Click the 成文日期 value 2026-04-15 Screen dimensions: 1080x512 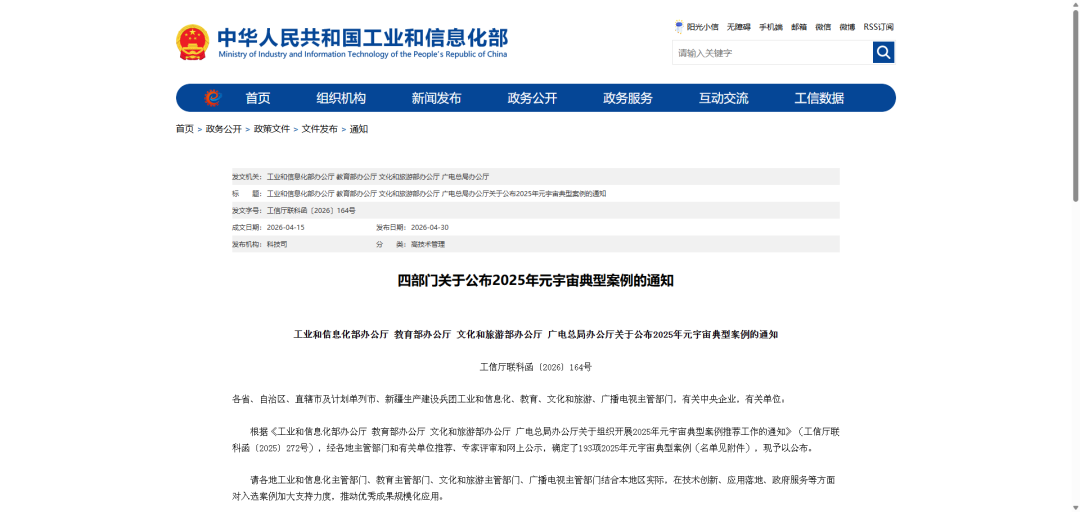coord(285,227)
